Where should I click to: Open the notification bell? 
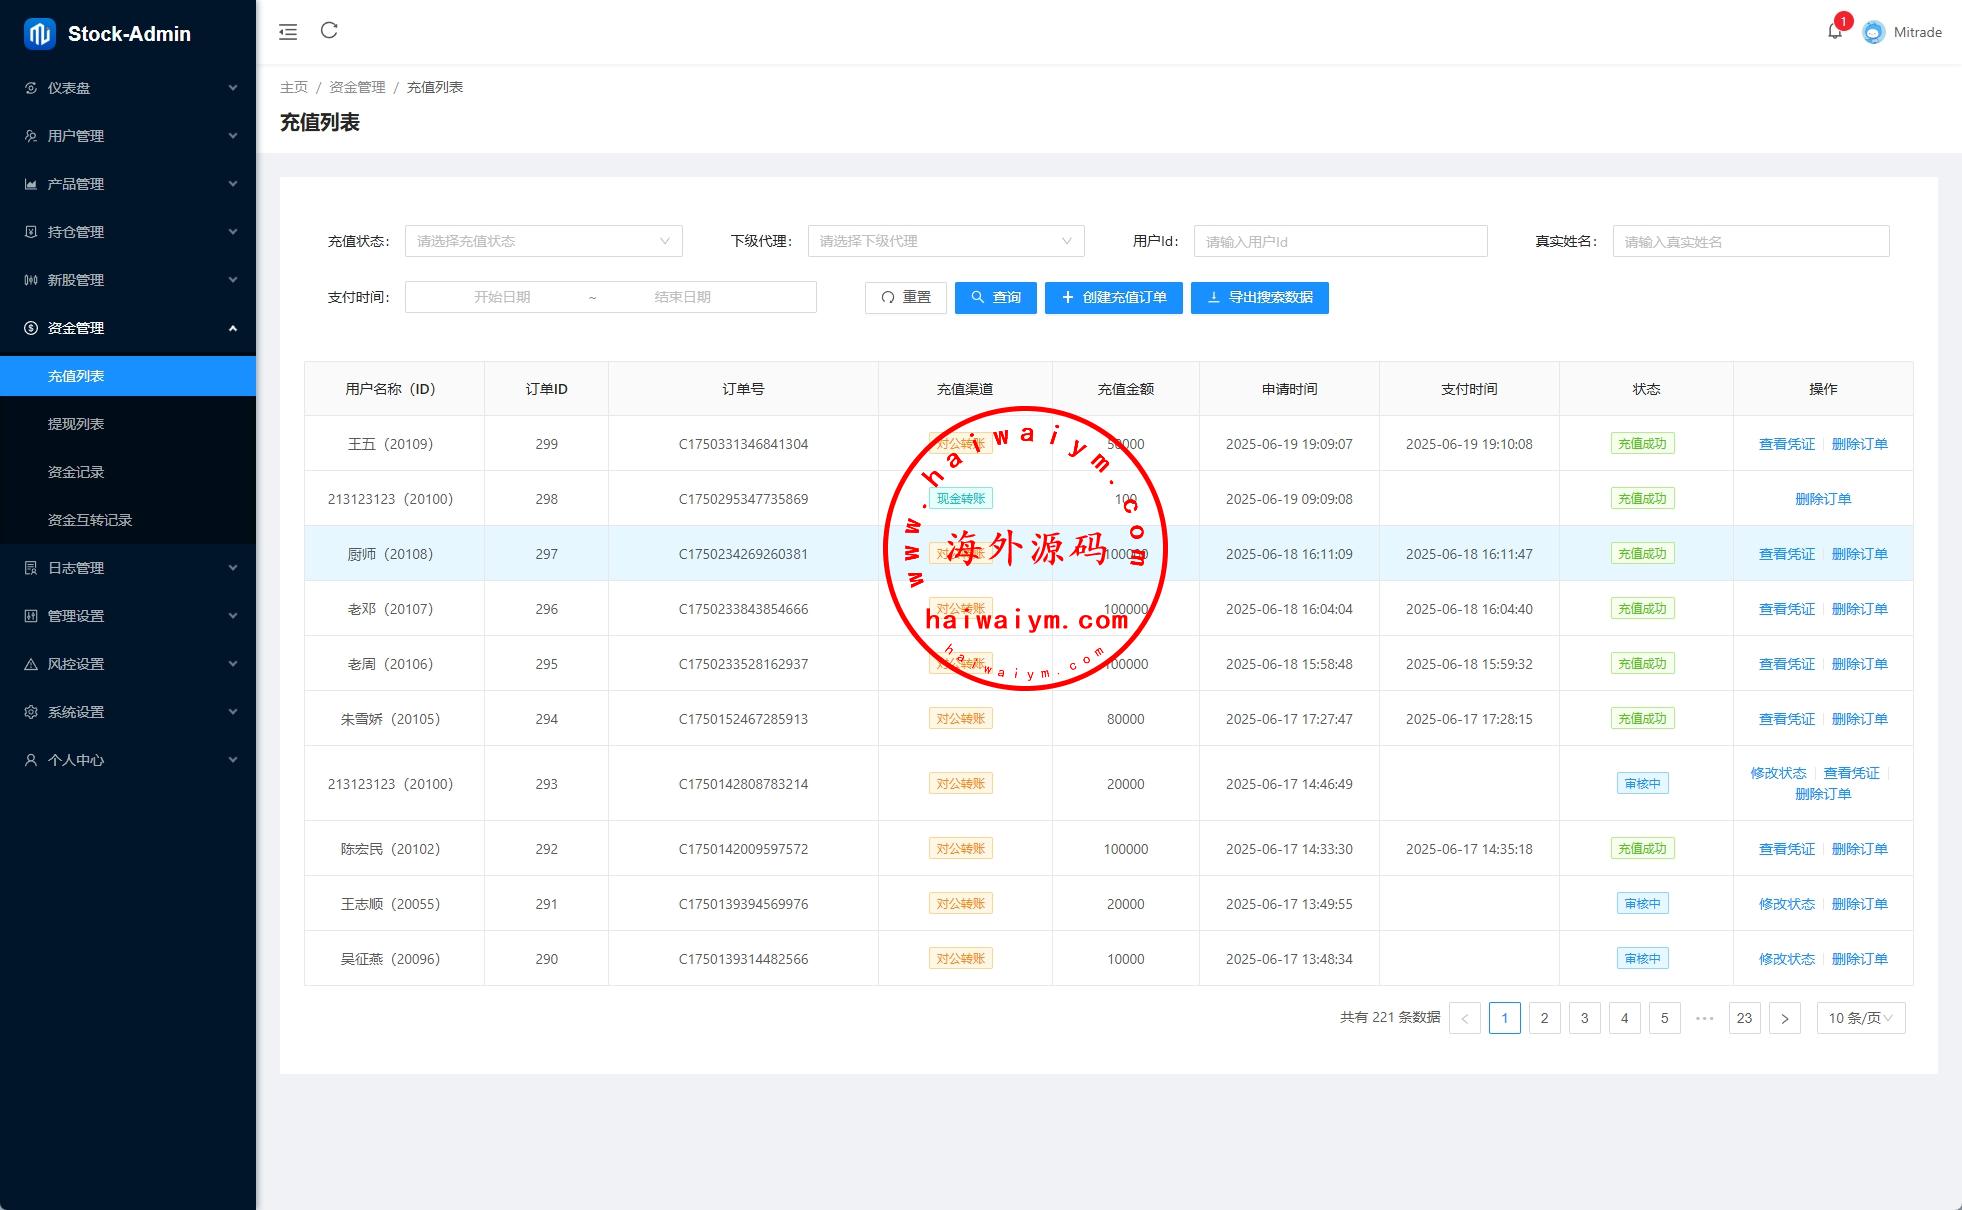(1834, 31)
